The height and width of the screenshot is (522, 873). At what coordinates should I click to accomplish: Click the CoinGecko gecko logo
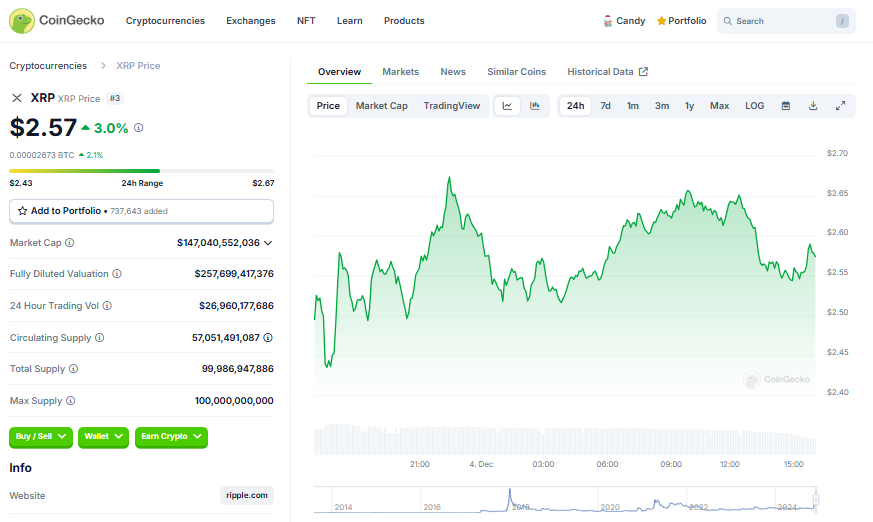click(22, 21)
